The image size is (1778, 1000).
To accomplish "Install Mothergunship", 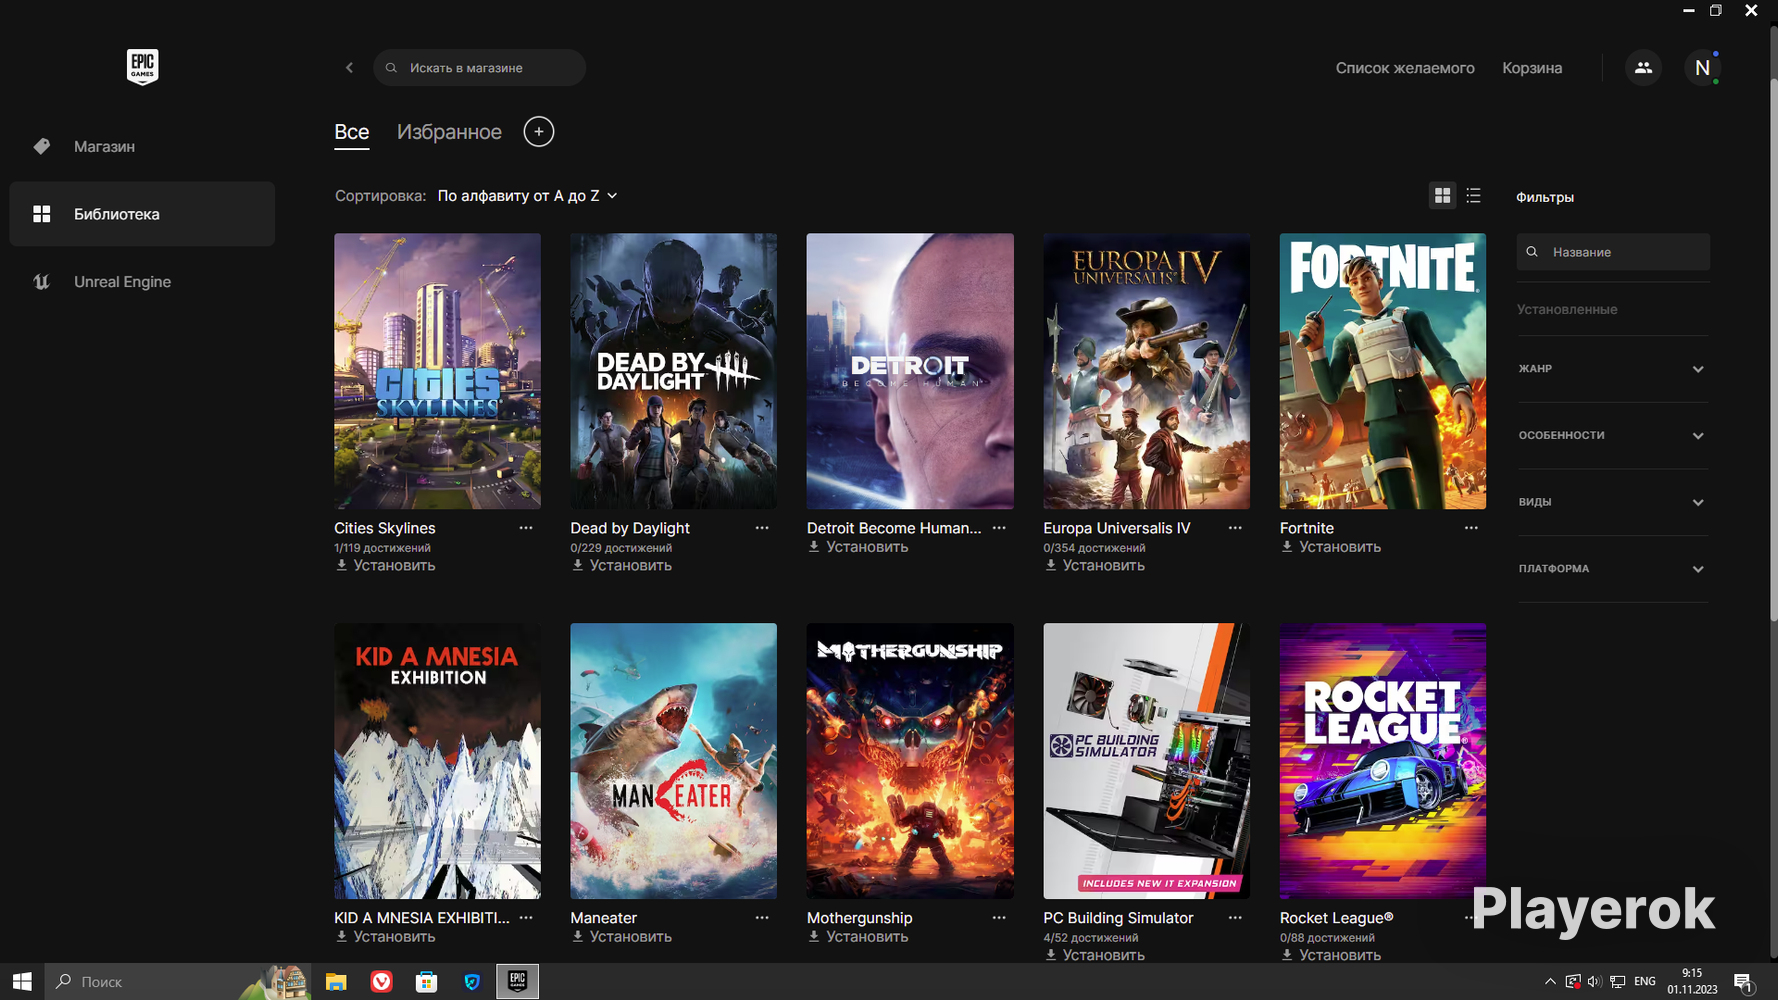I will 858,937.
